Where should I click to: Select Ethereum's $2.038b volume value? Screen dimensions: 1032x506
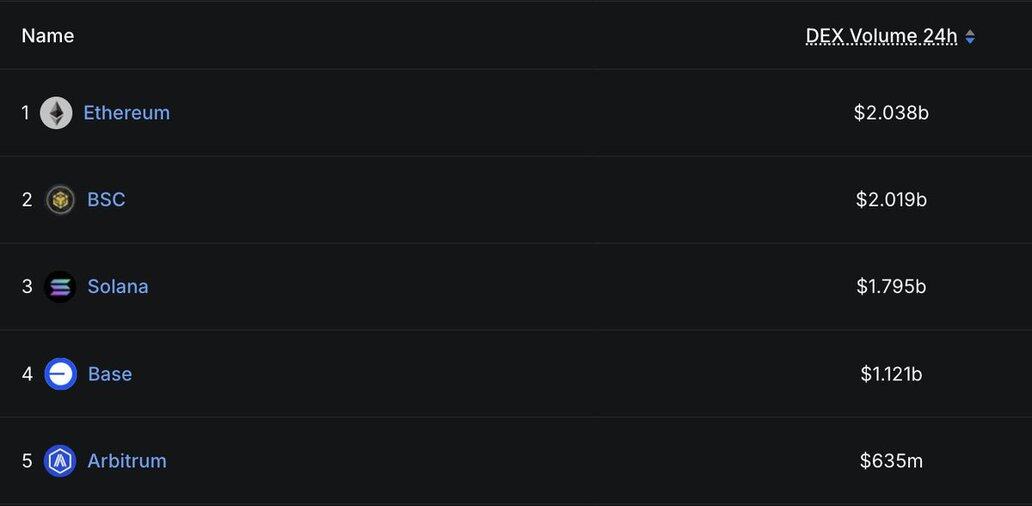(x=891, y=113)
